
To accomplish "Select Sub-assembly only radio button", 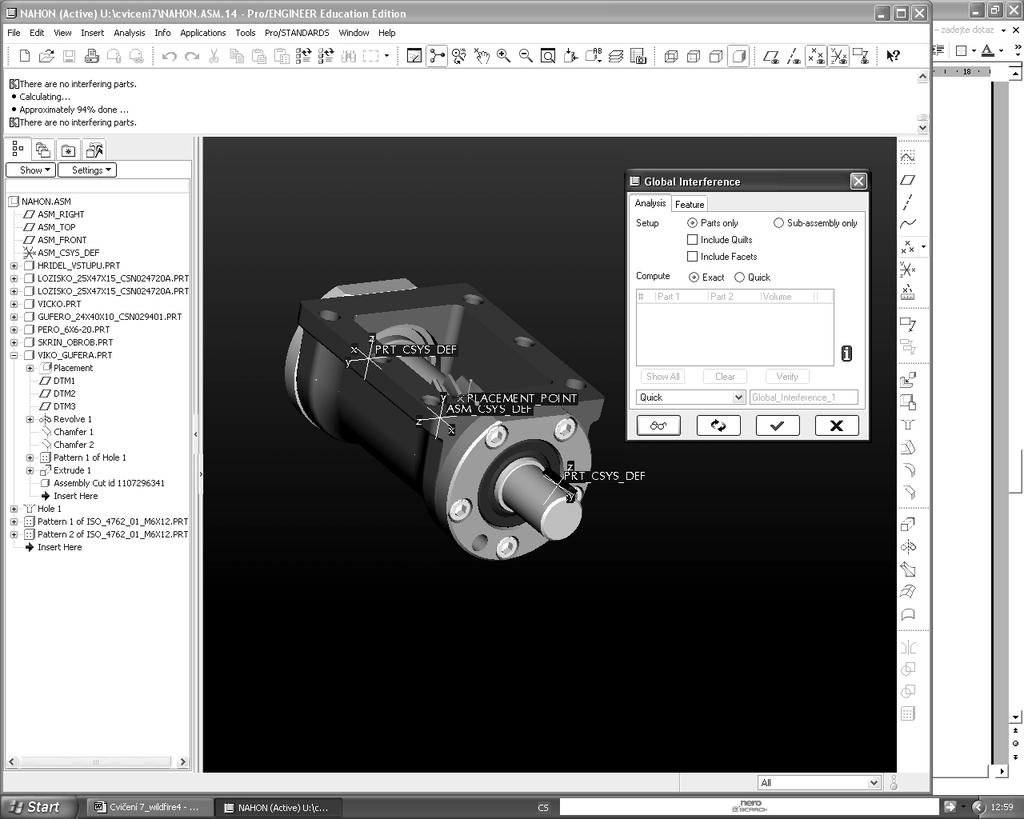I will coord(778,223).
